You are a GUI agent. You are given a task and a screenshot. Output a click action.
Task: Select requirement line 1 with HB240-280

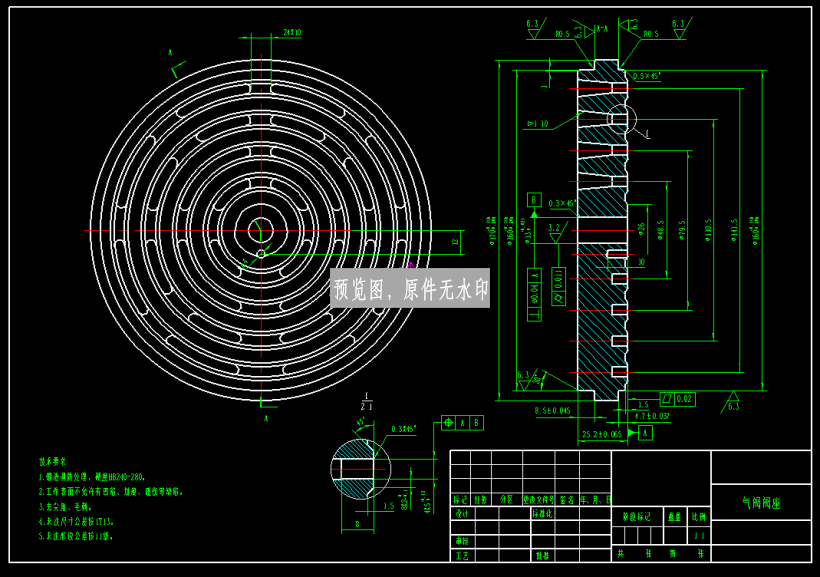coord(92,477)
